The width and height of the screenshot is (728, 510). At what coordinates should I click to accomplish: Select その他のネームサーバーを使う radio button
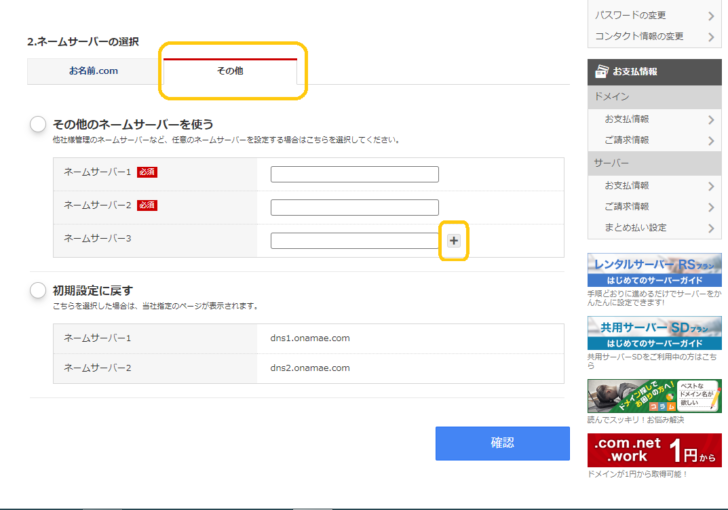(38, 124)
